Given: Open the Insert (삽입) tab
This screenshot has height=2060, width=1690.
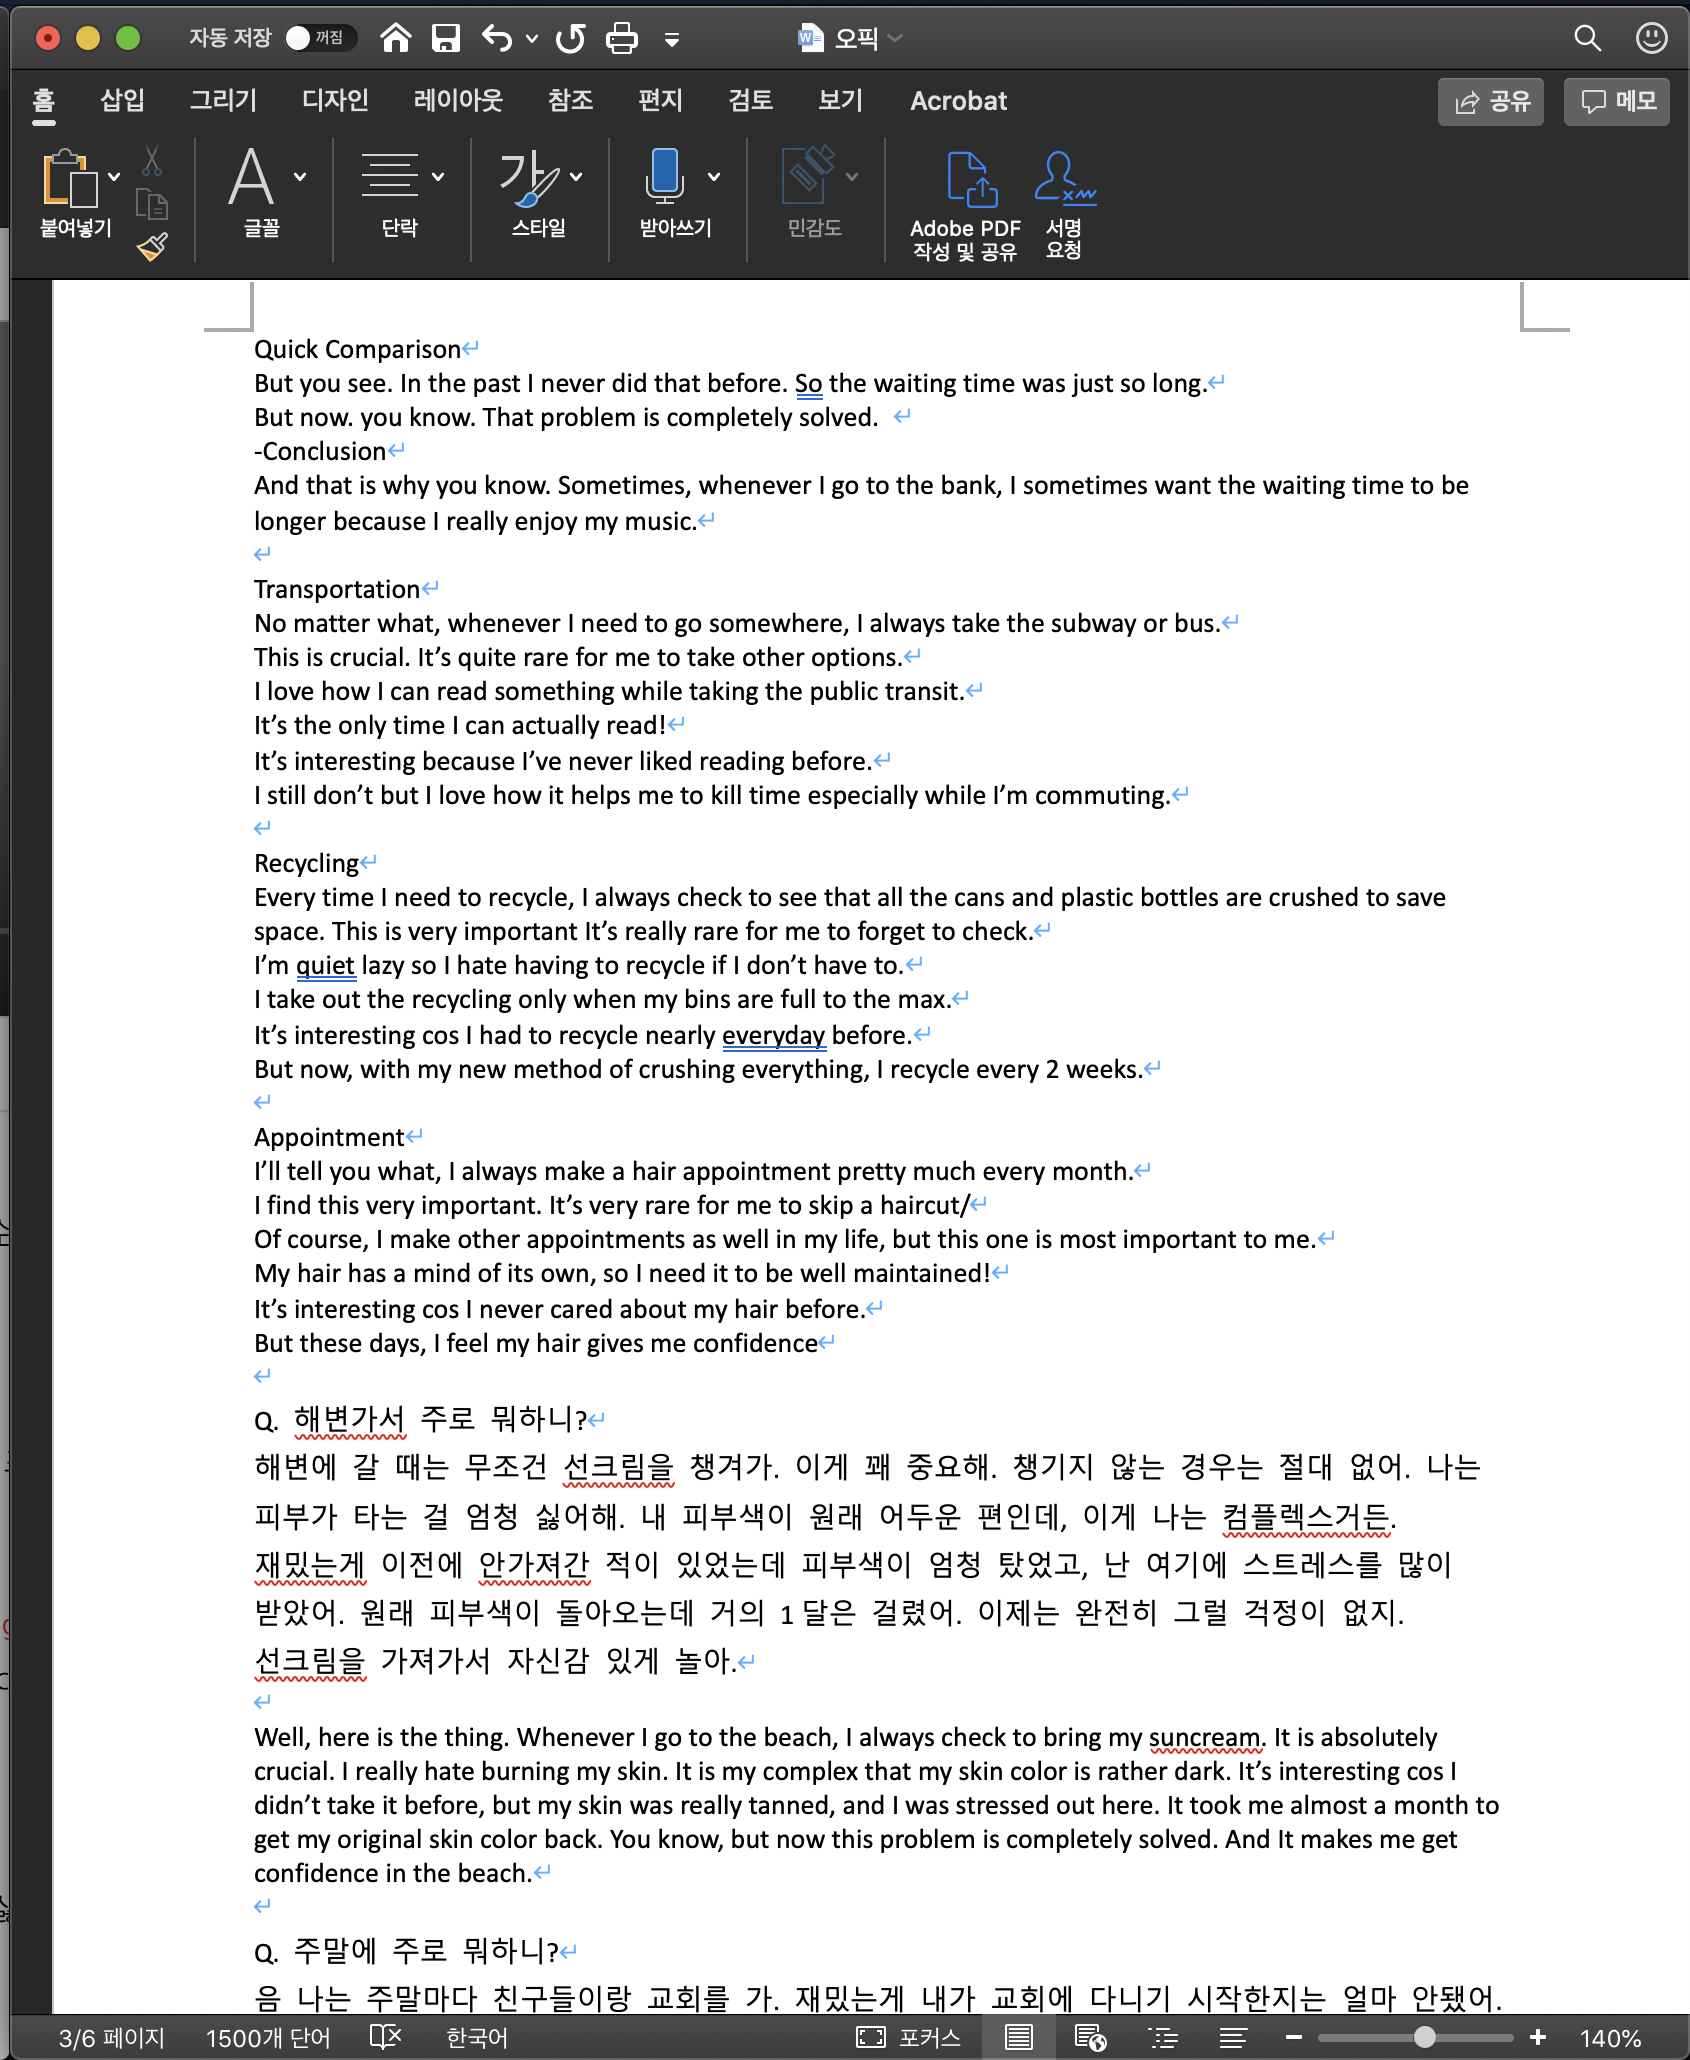Looking at the screenshot, I should click(122, 100).
